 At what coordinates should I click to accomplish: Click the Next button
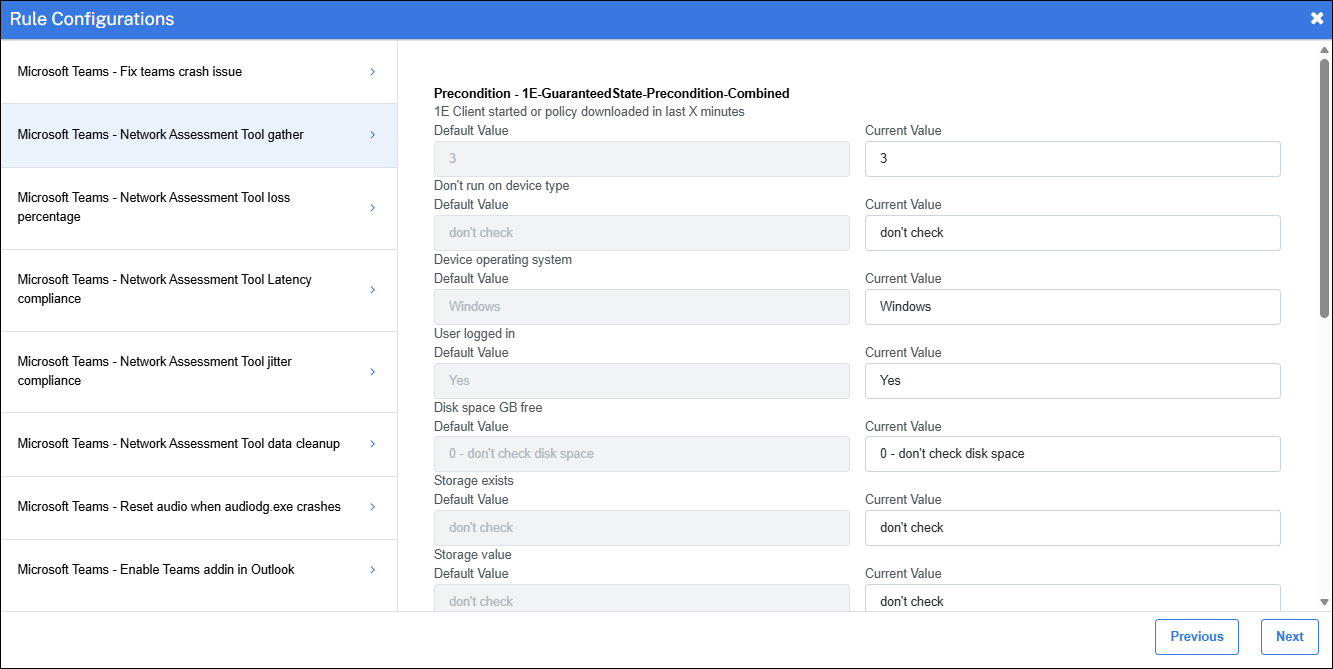[x=1289, y=637]
